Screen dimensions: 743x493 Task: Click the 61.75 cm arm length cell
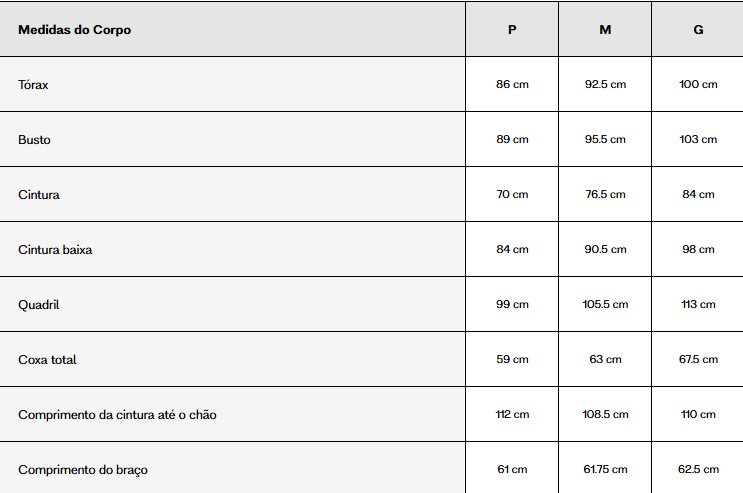click(x=605, y=468)
